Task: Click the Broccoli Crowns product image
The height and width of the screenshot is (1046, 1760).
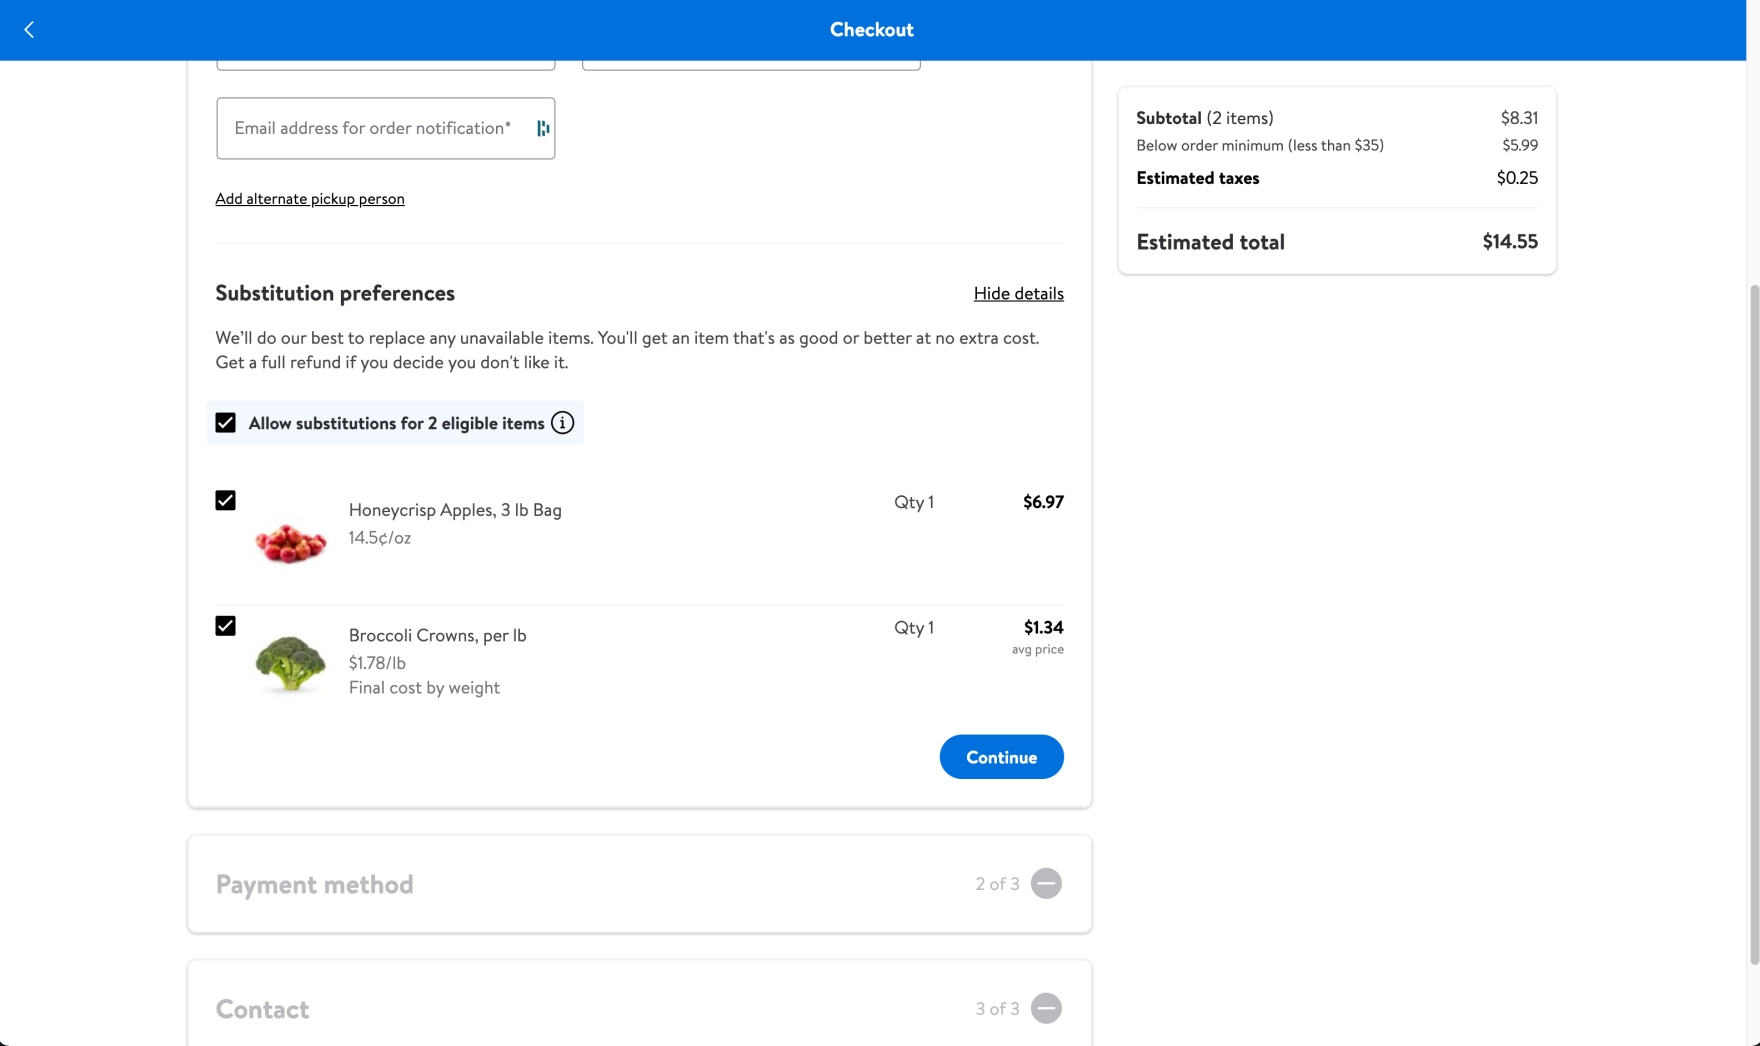Action: click(290, 662)
